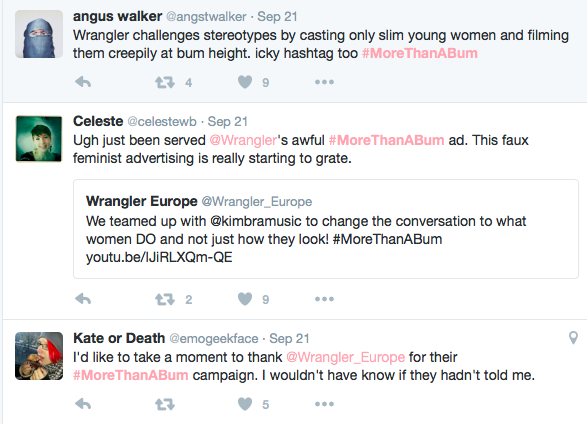Open #MoreThanABum hashtag in angus walker's tweet
This screenshot has height=424, width=587.
tap(420, 53)
